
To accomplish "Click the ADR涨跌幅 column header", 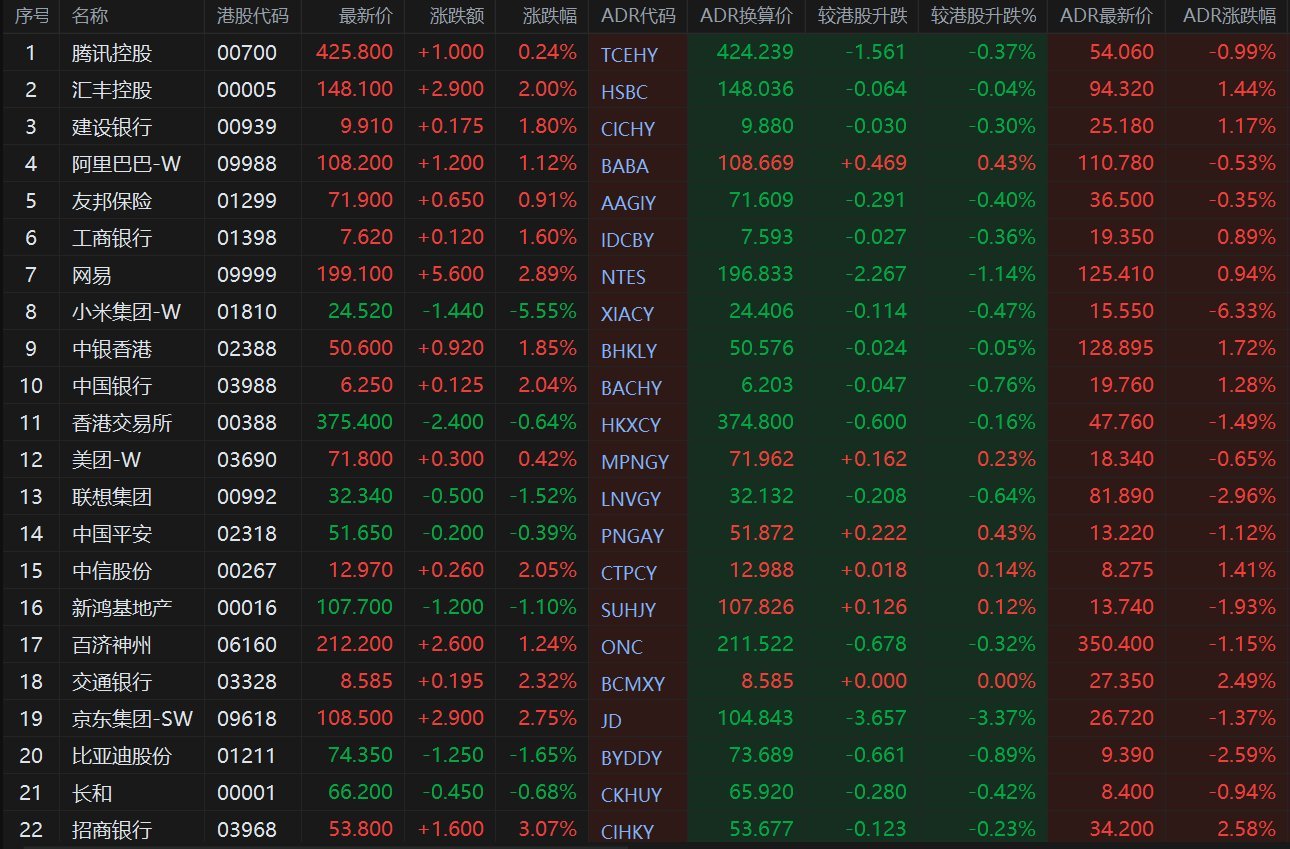I will point(1229,16).
